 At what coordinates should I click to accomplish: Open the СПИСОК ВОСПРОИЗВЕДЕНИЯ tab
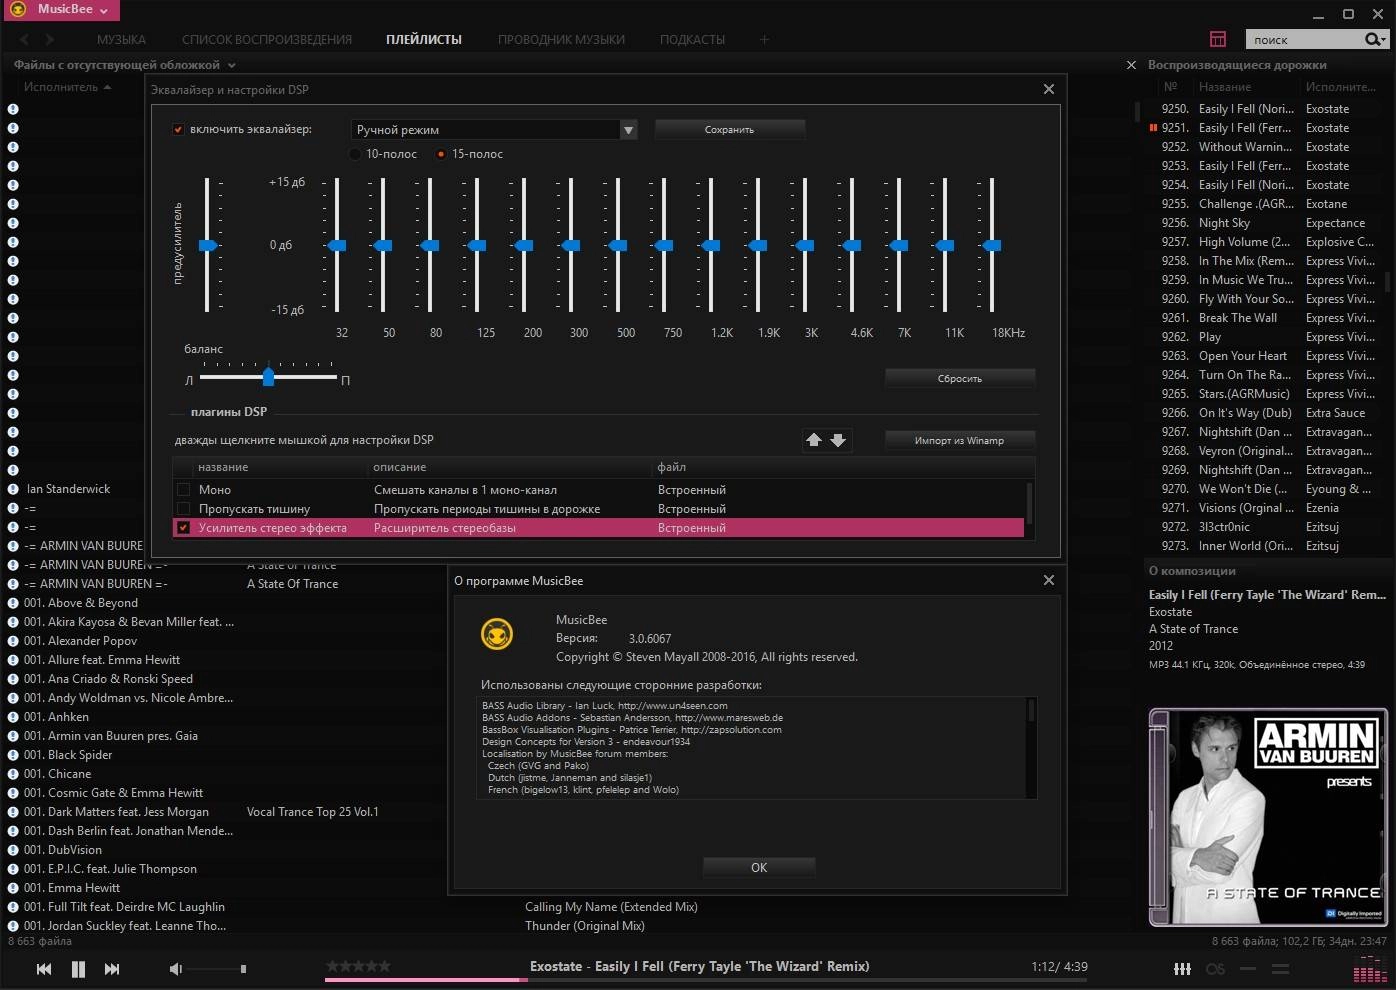(267, 40)
